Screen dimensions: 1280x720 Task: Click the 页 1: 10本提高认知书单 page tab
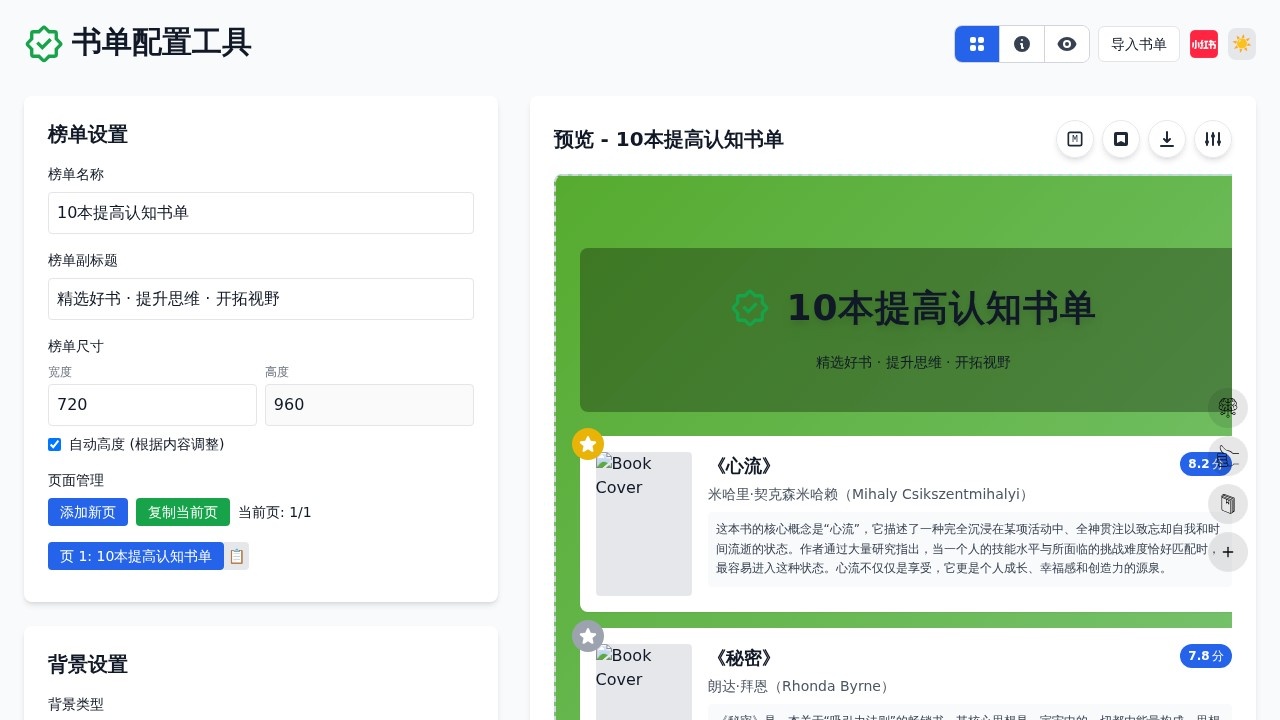[136, 556]
